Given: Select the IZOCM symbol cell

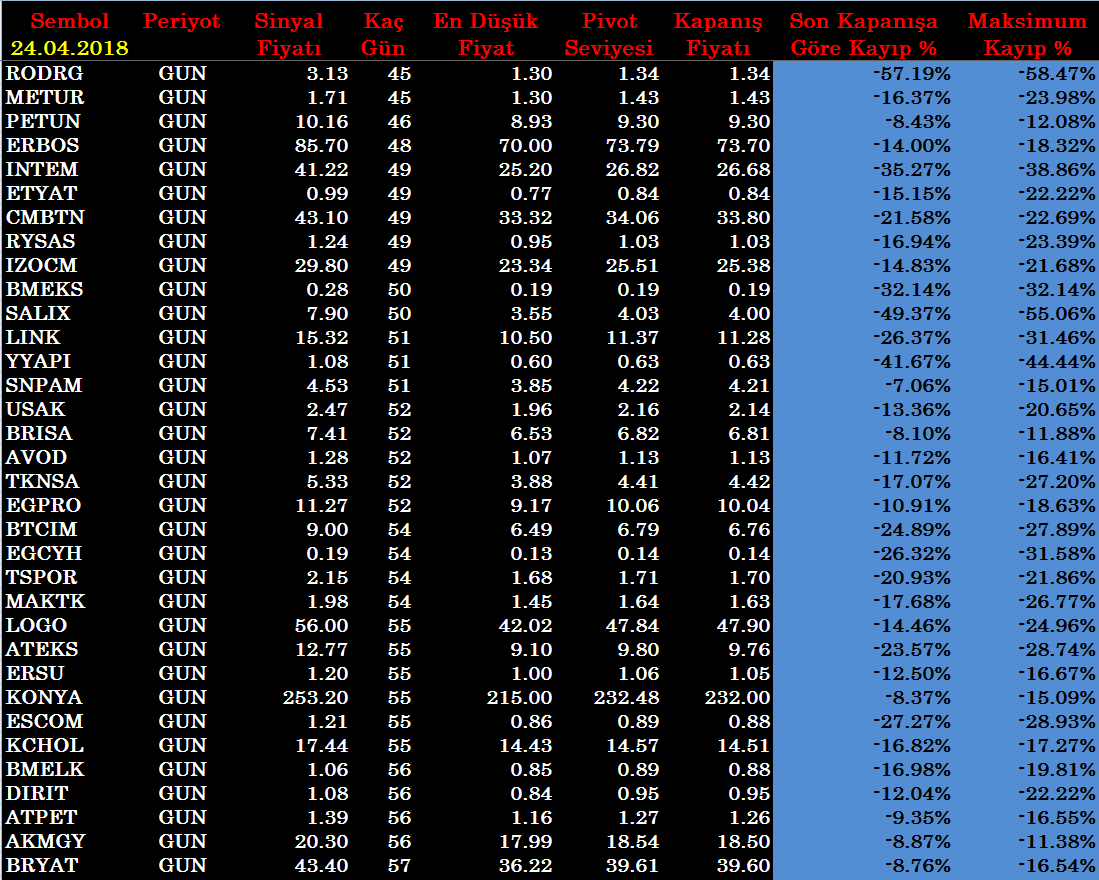Looking at the screenshot, I should [41, 266].
